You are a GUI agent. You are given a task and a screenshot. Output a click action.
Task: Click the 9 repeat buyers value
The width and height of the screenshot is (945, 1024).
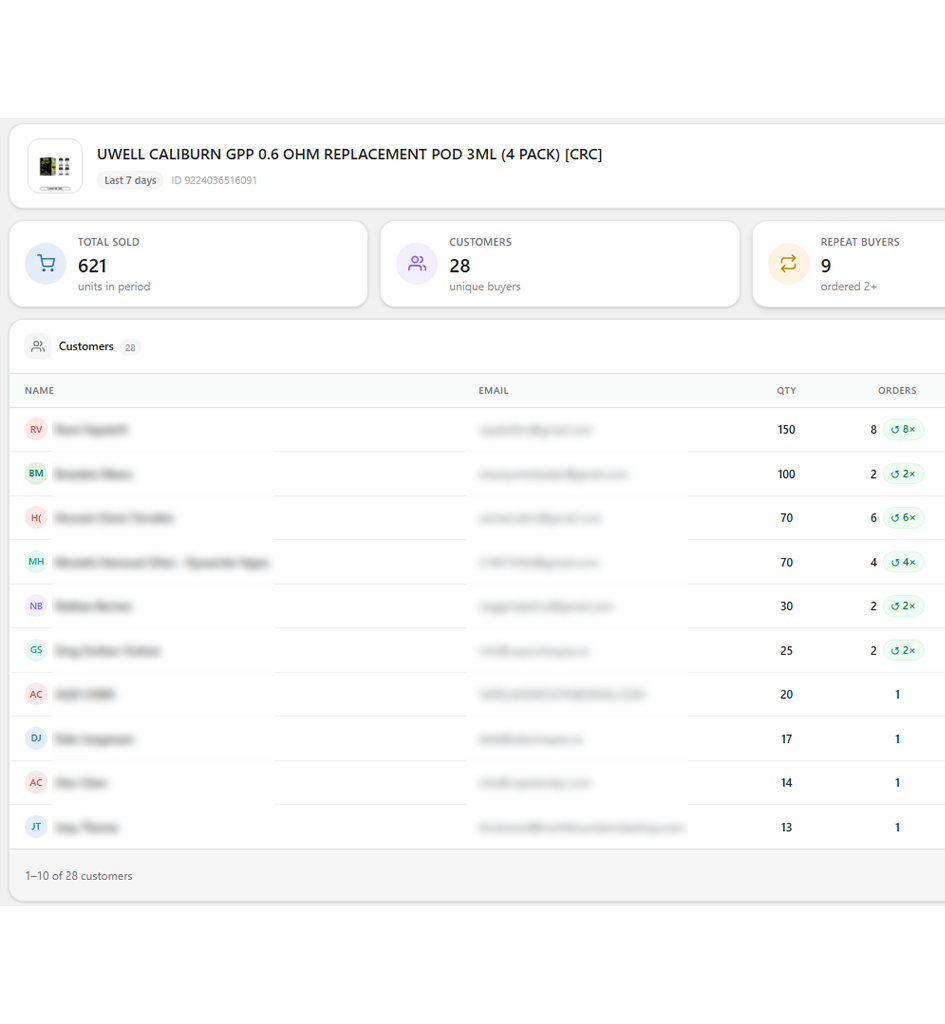[826, 266]
